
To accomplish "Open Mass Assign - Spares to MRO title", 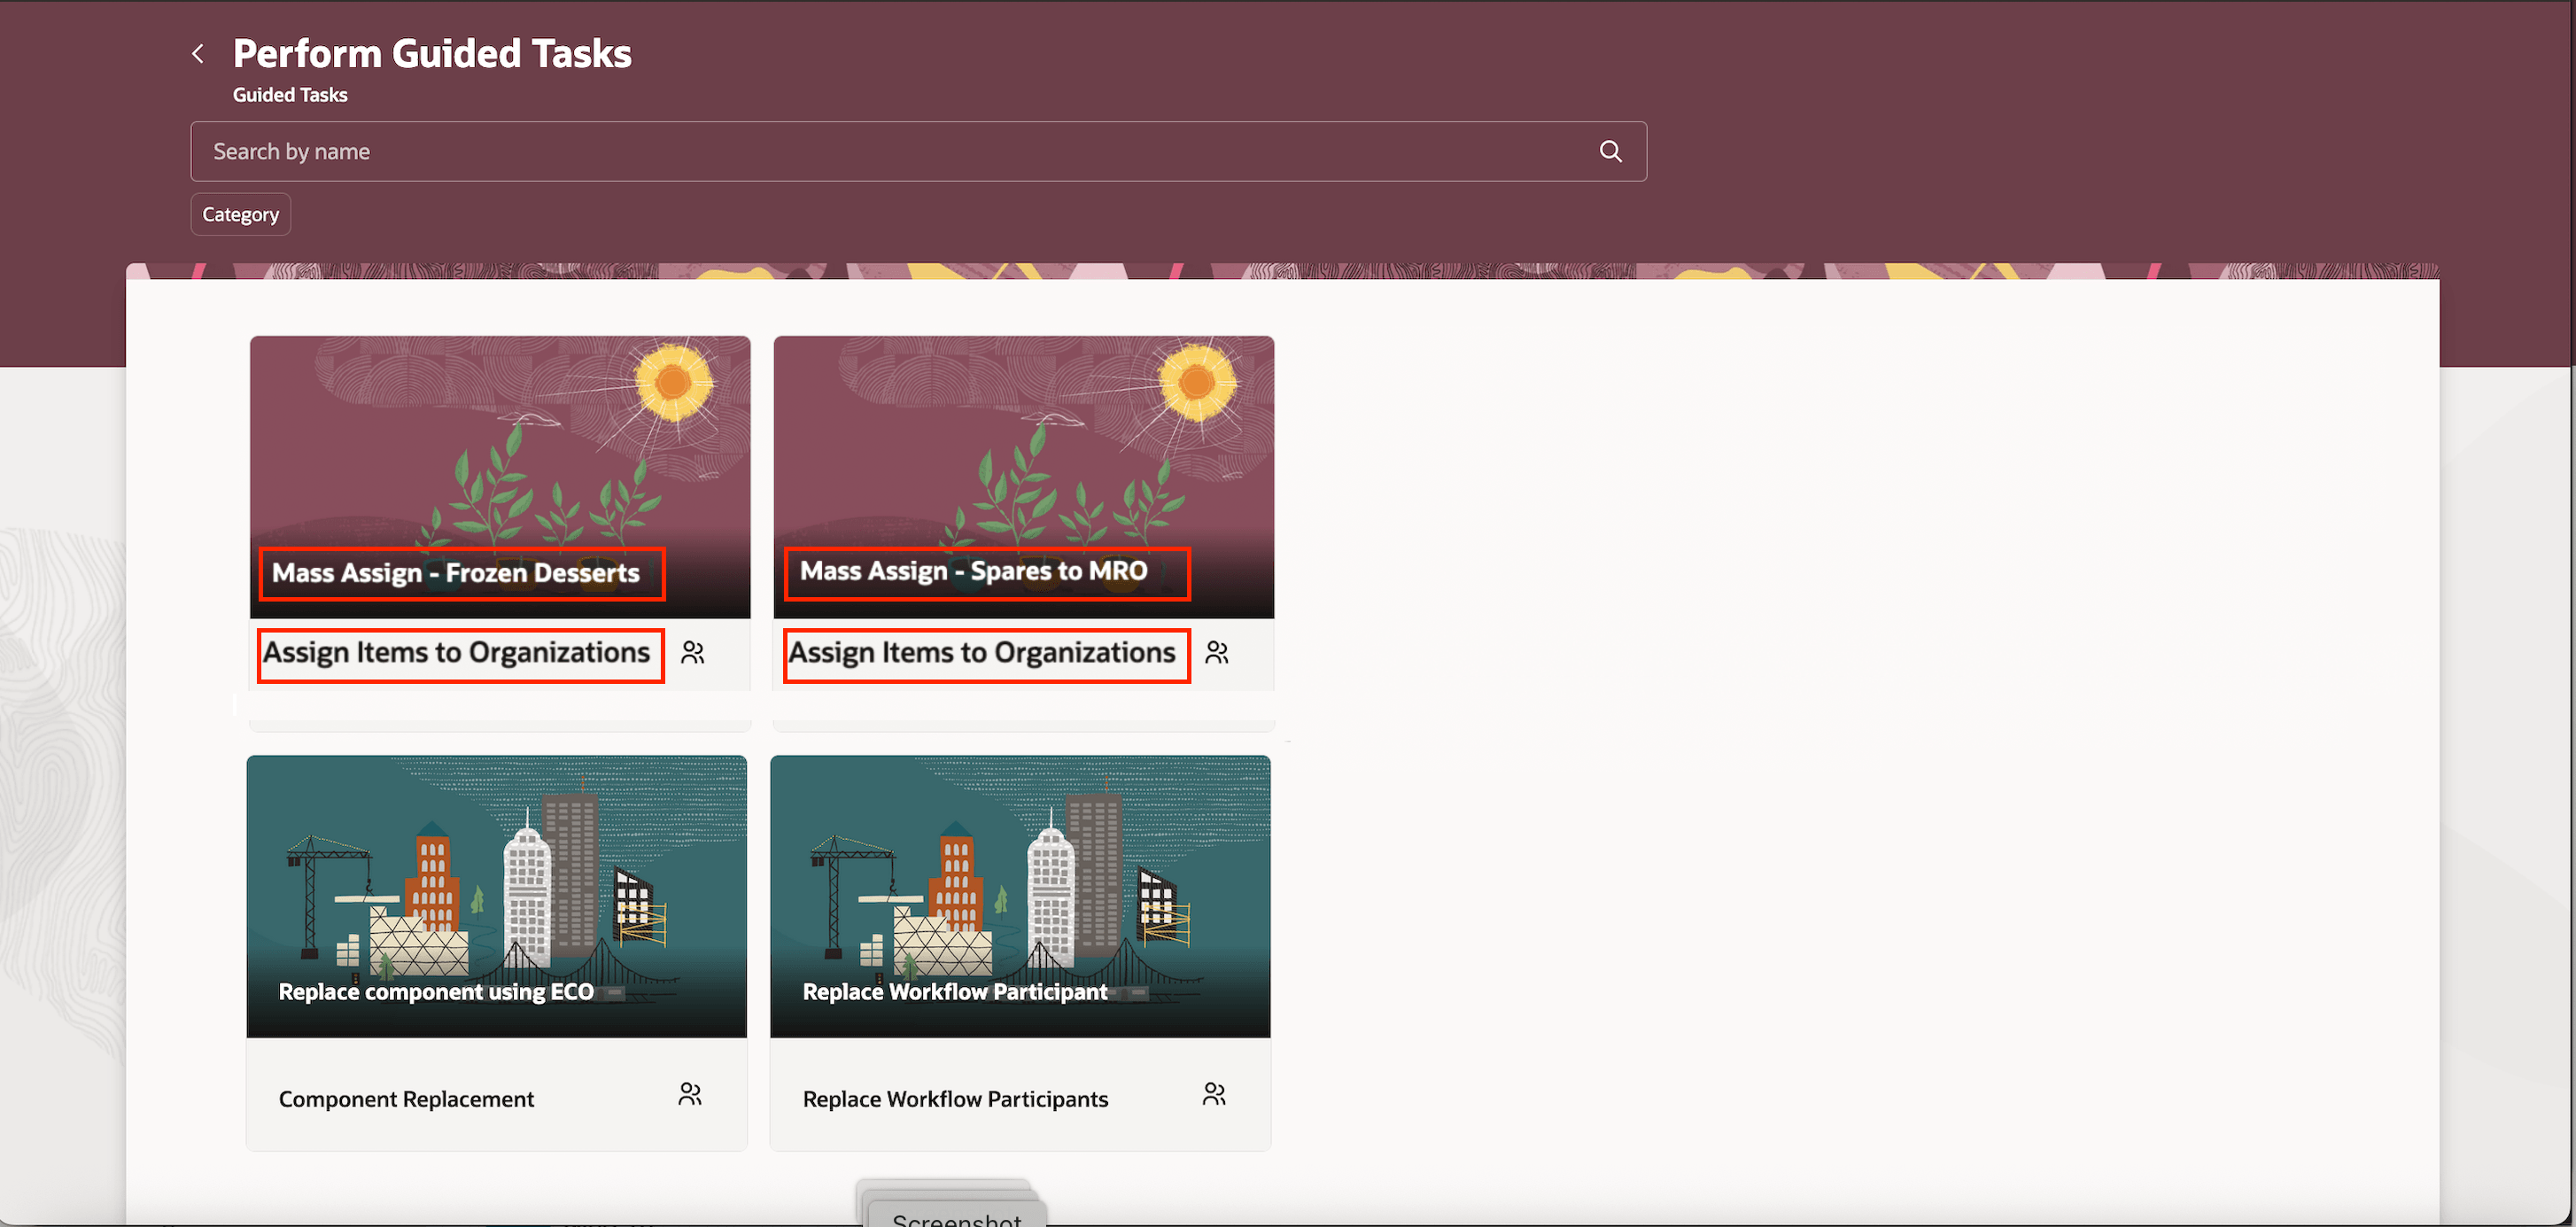I will pos(974,571).
